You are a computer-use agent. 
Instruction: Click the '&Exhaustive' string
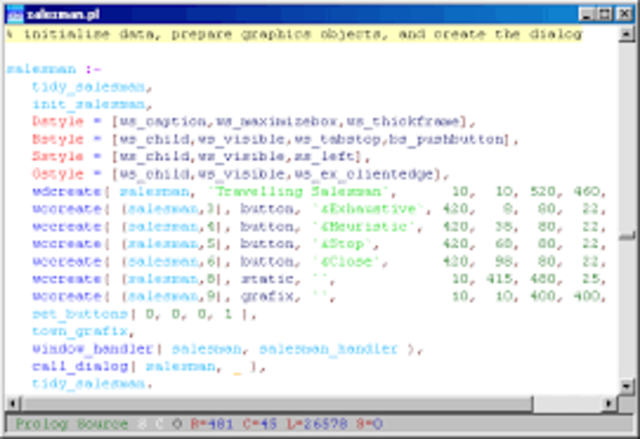point(369,209)
